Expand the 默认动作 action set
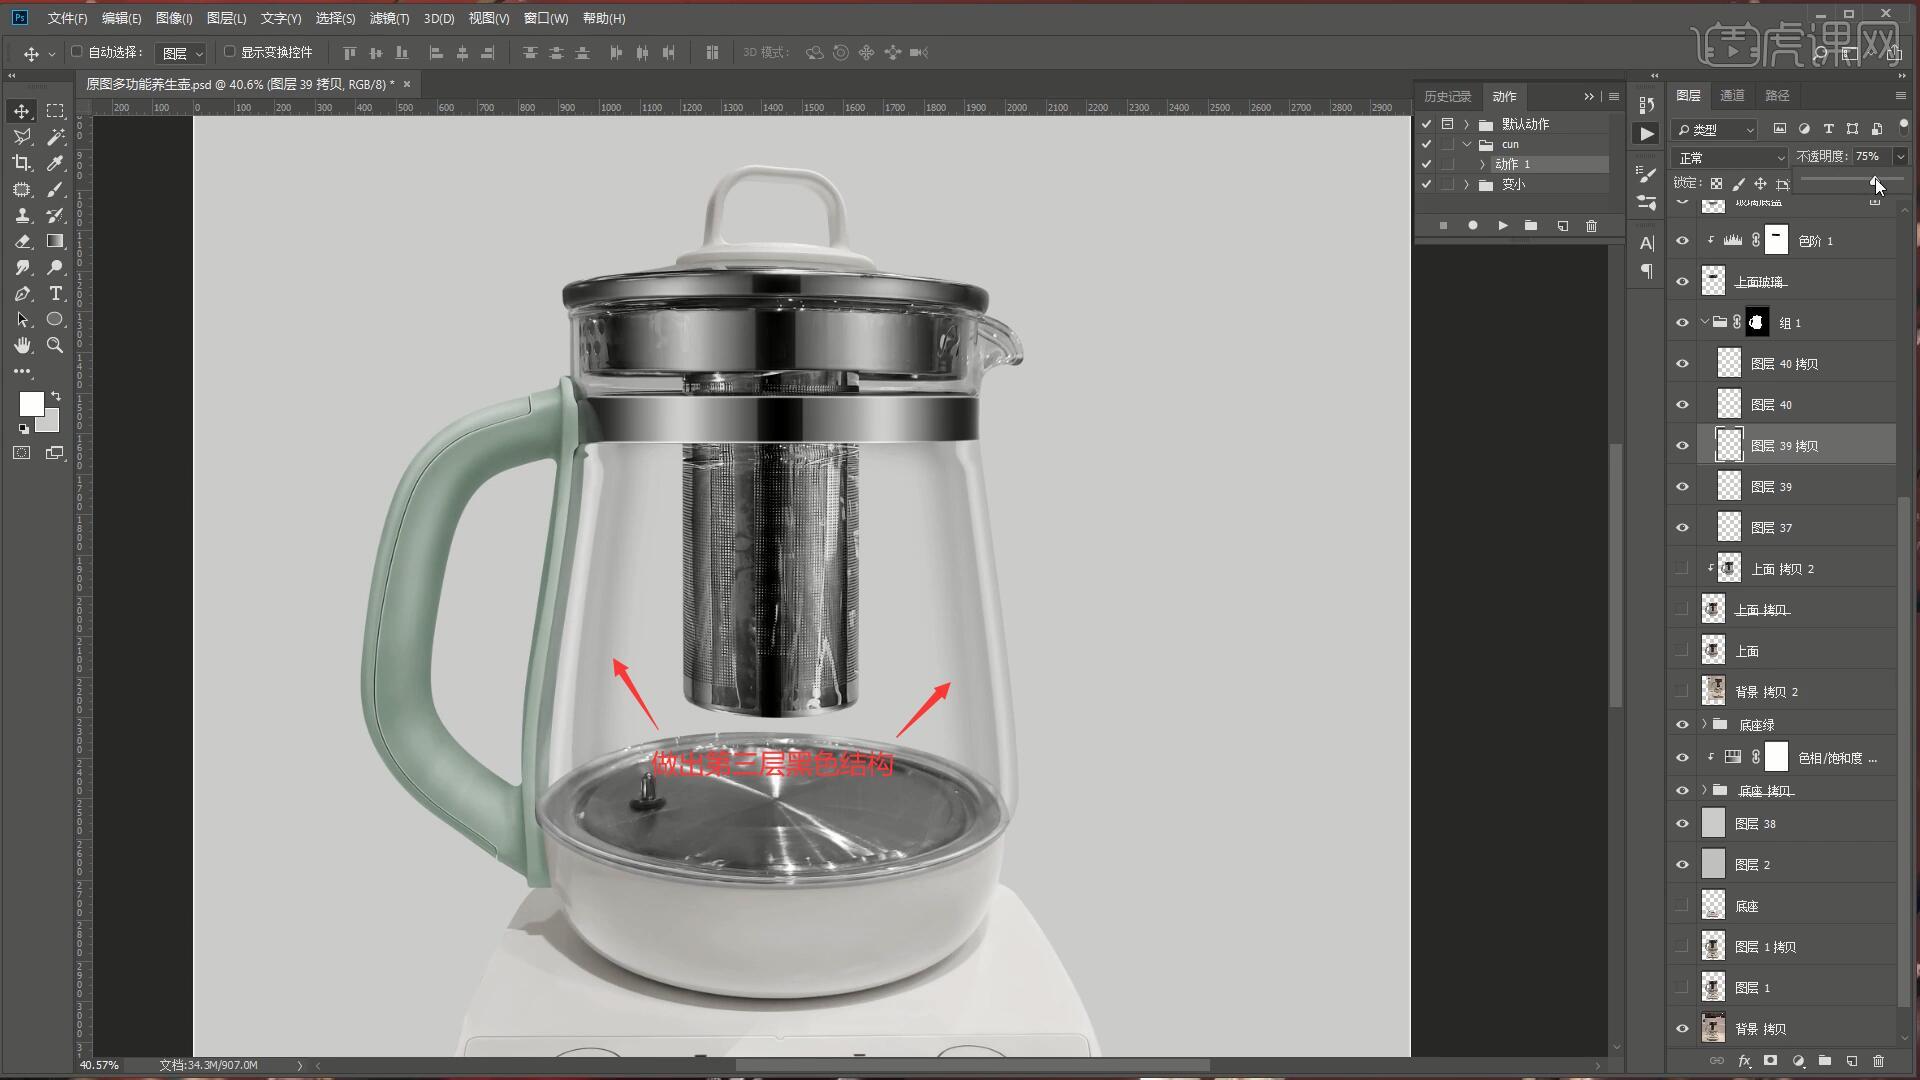1920x1080 pixels. click(1467, 124)
